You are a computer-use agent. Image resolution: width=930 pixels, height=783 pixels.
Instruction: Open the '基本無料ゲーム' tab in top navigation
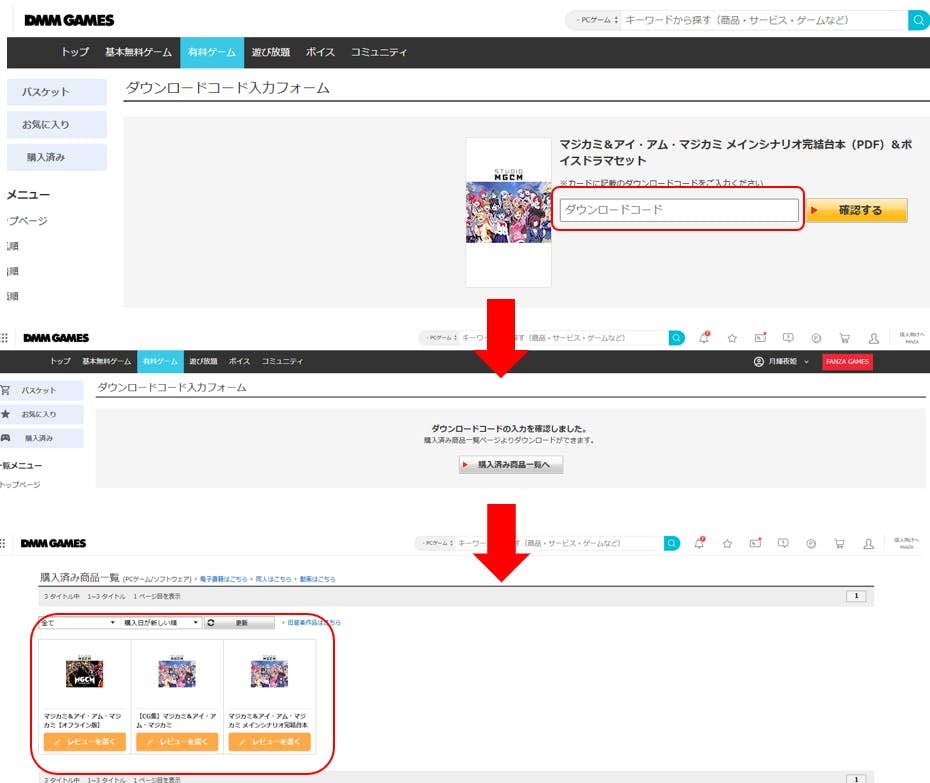point(138,52)
